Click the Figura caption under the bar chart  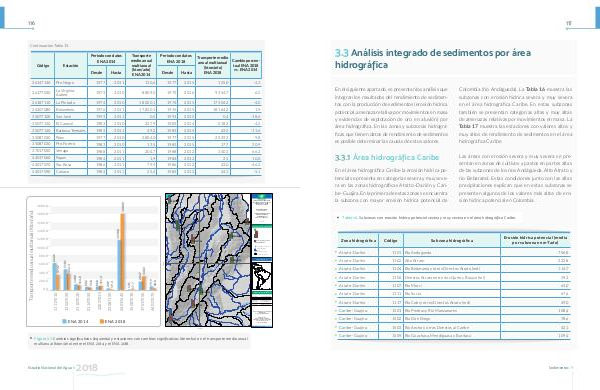pyautogui.click(x=141, y=341)
